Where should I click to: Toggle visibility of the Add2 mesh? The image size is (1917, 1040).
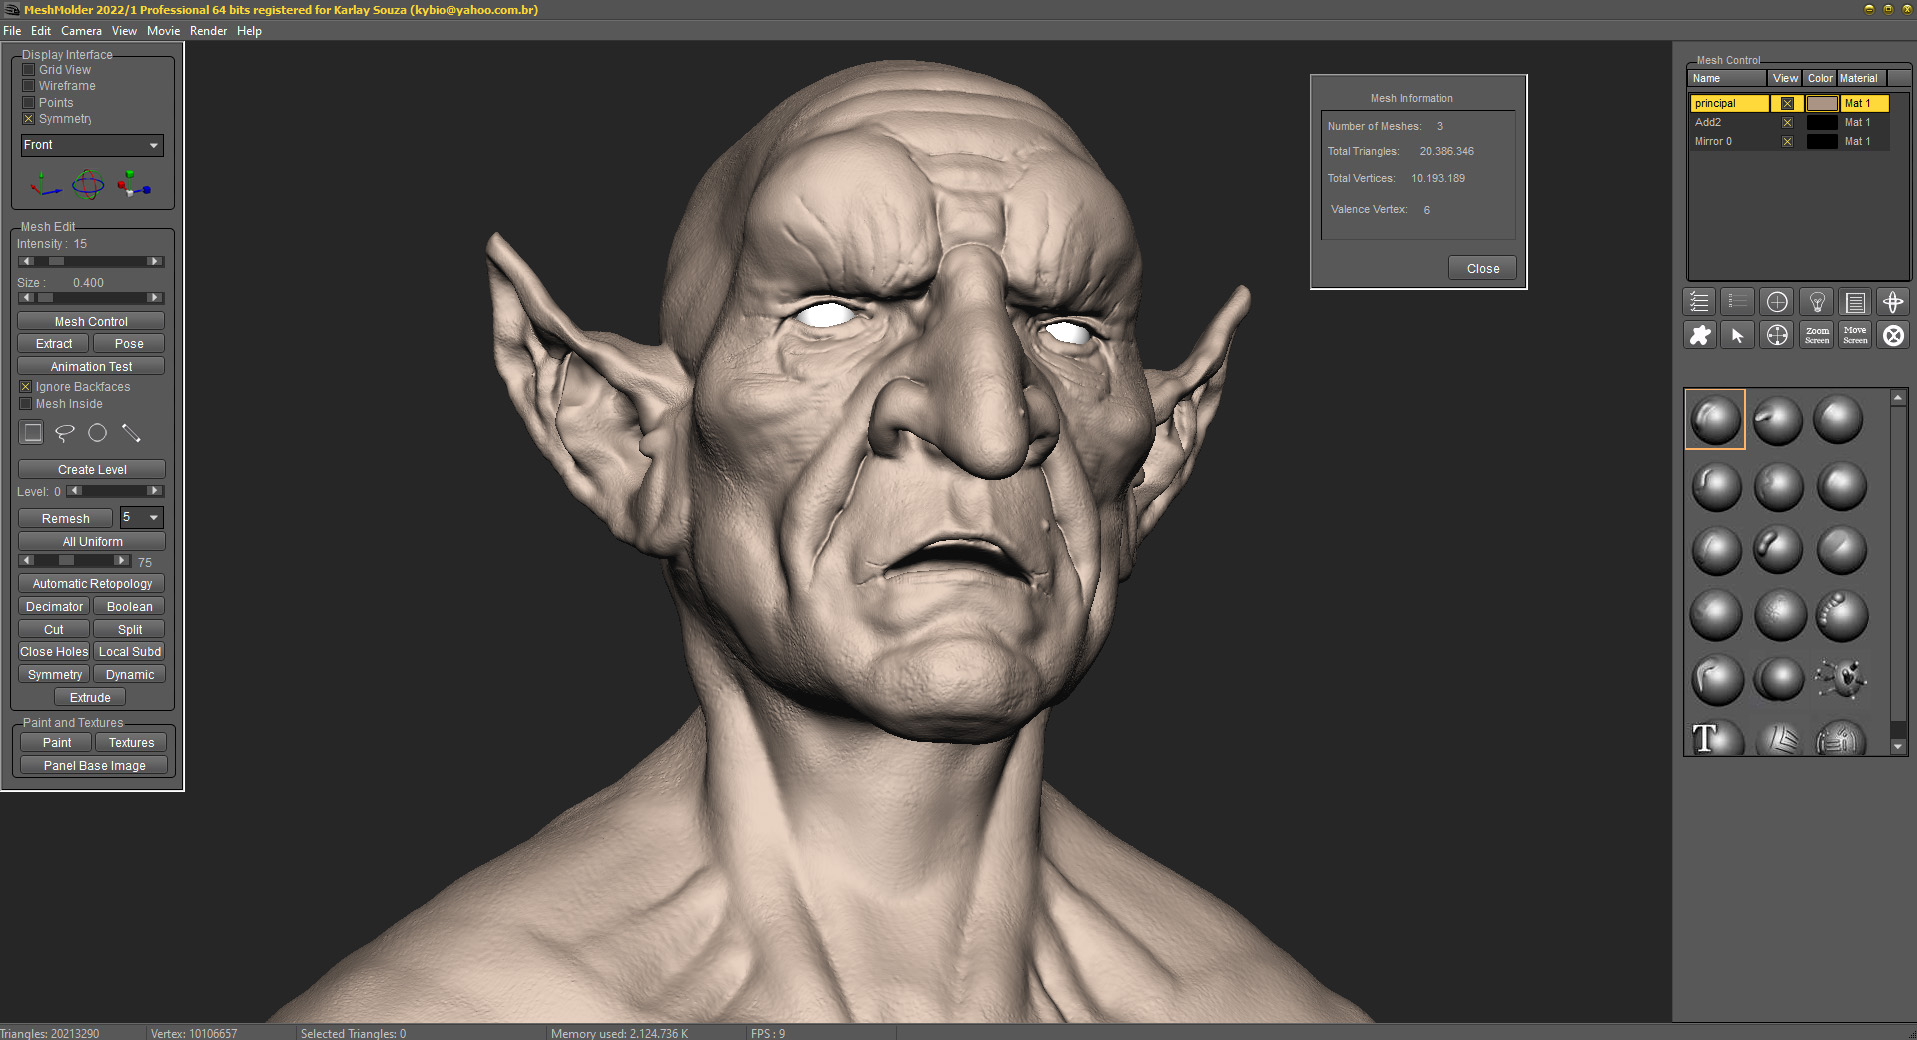point(1787,122)
